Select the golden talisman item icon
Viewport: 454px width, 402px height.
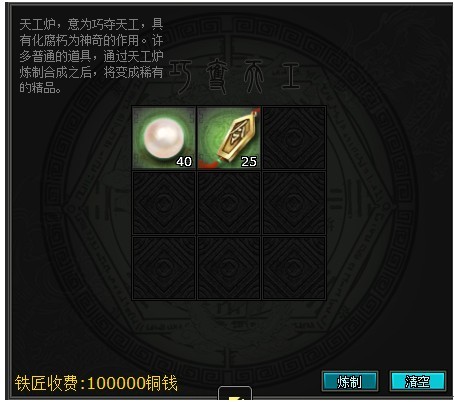[x=229, y=138]
